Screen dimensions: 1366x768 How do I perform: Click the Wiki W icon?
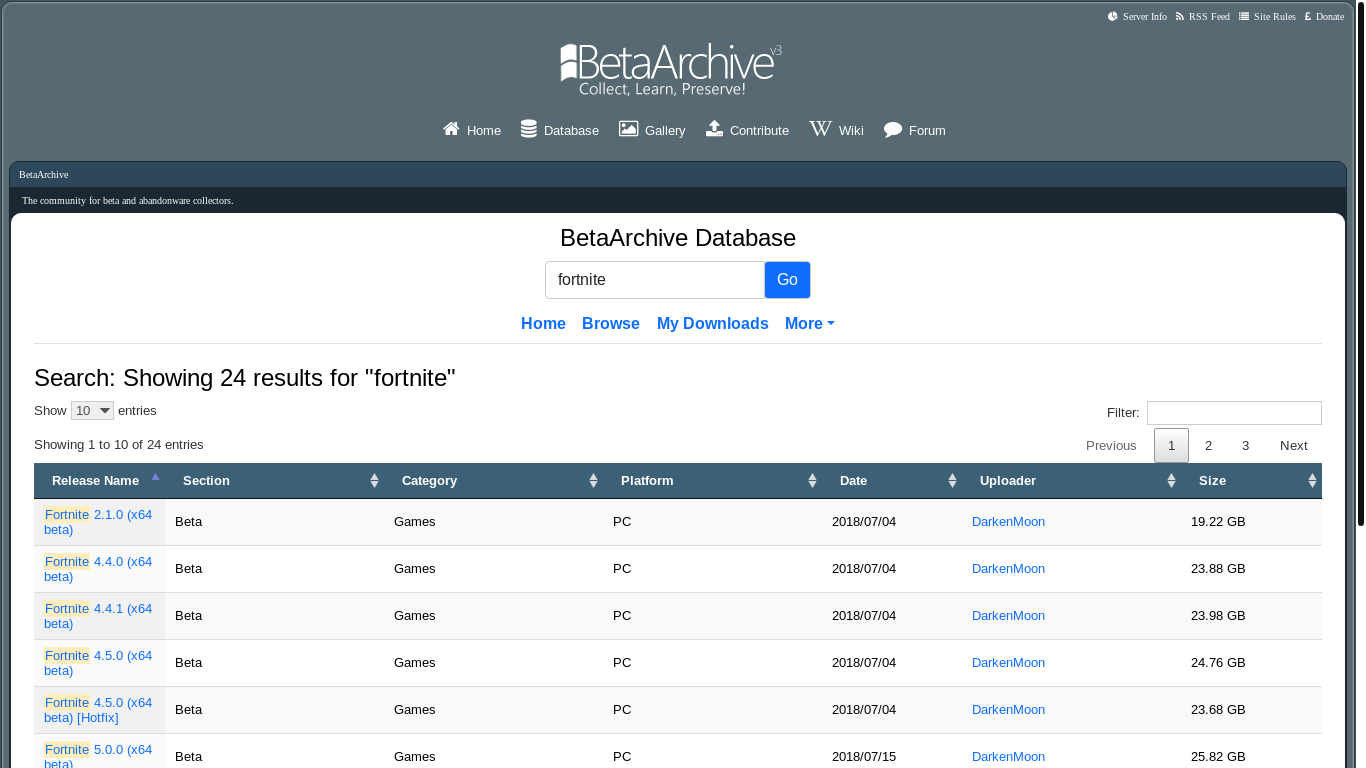[820, 129]
